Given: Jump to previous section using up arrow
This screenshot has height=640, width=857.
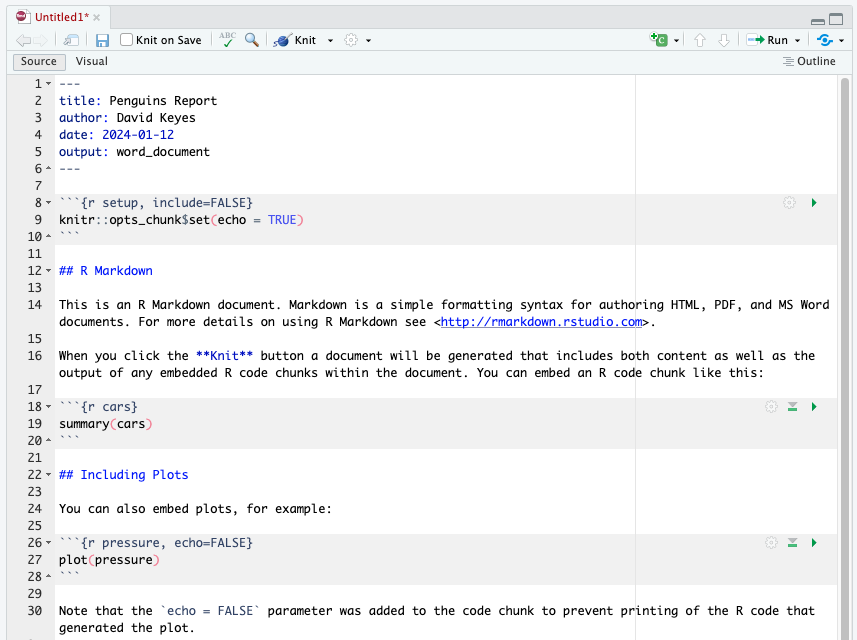Looking at the screenshot, I should pyautogui.click(x=700, y=40).
